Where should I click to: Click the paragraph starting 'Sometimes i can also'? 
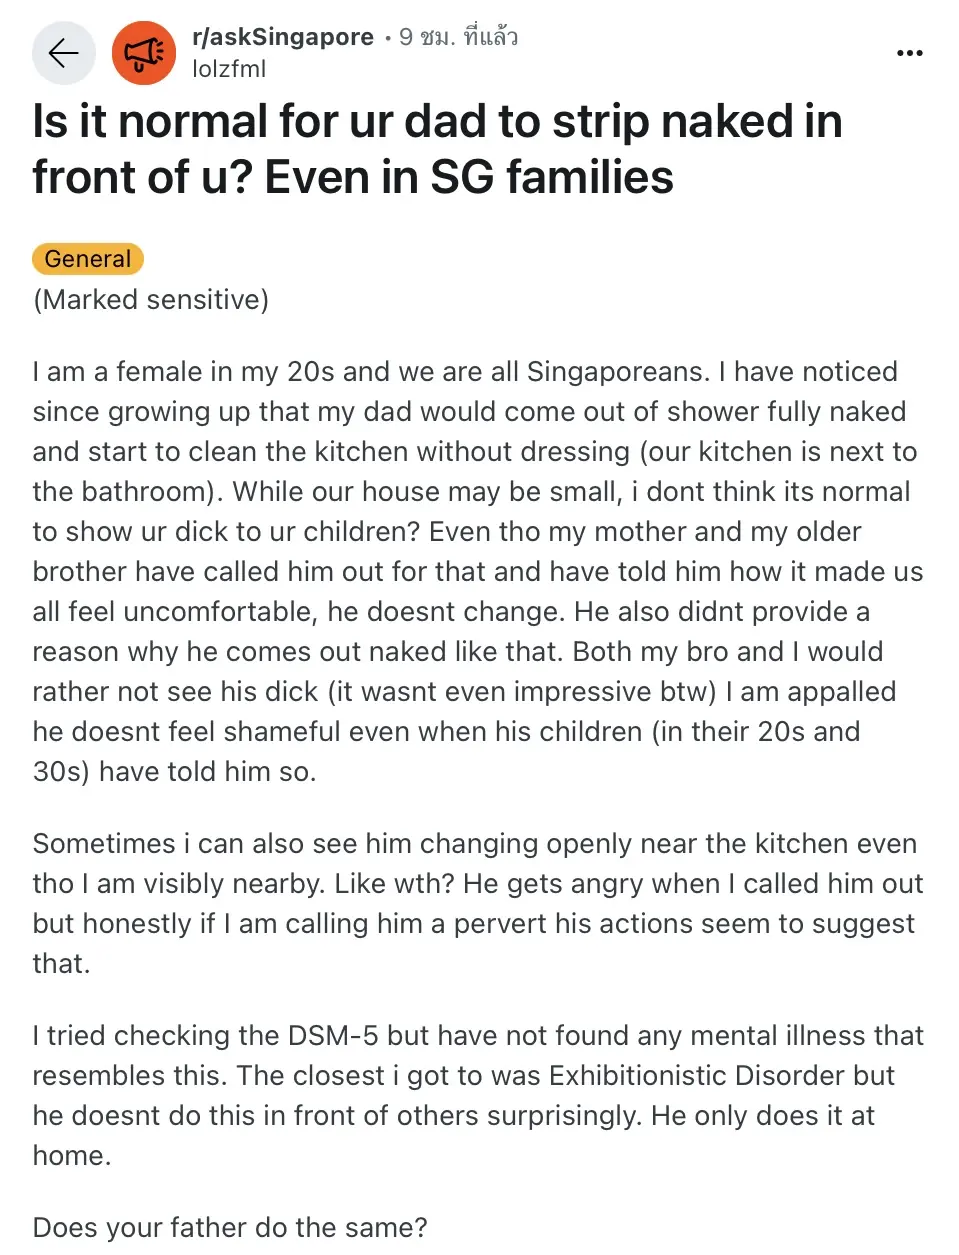click(478, 903)
